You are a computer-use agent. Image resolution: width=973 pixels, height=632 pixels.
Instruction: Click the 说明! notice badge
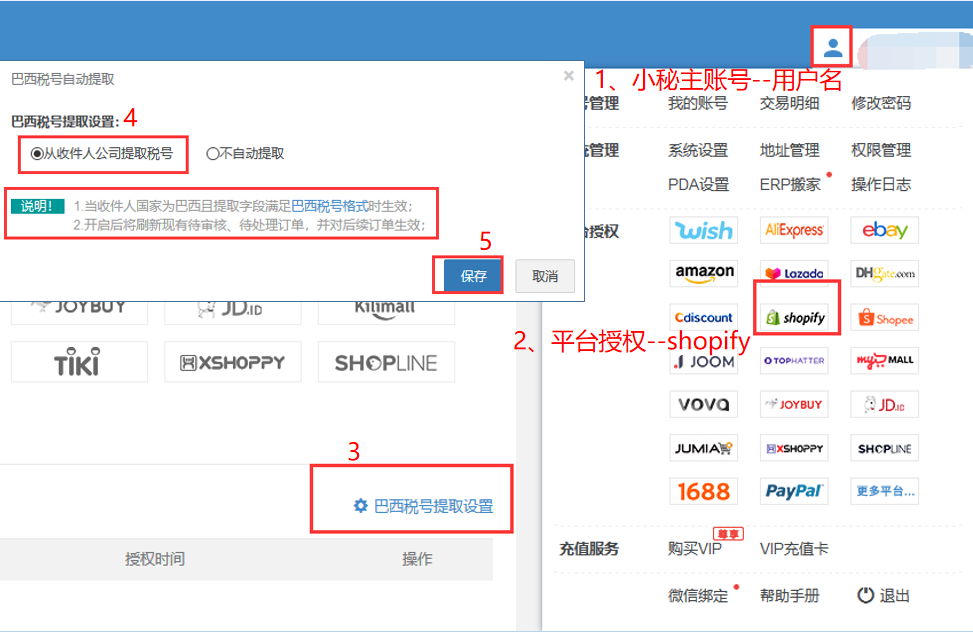pos(37,206)
